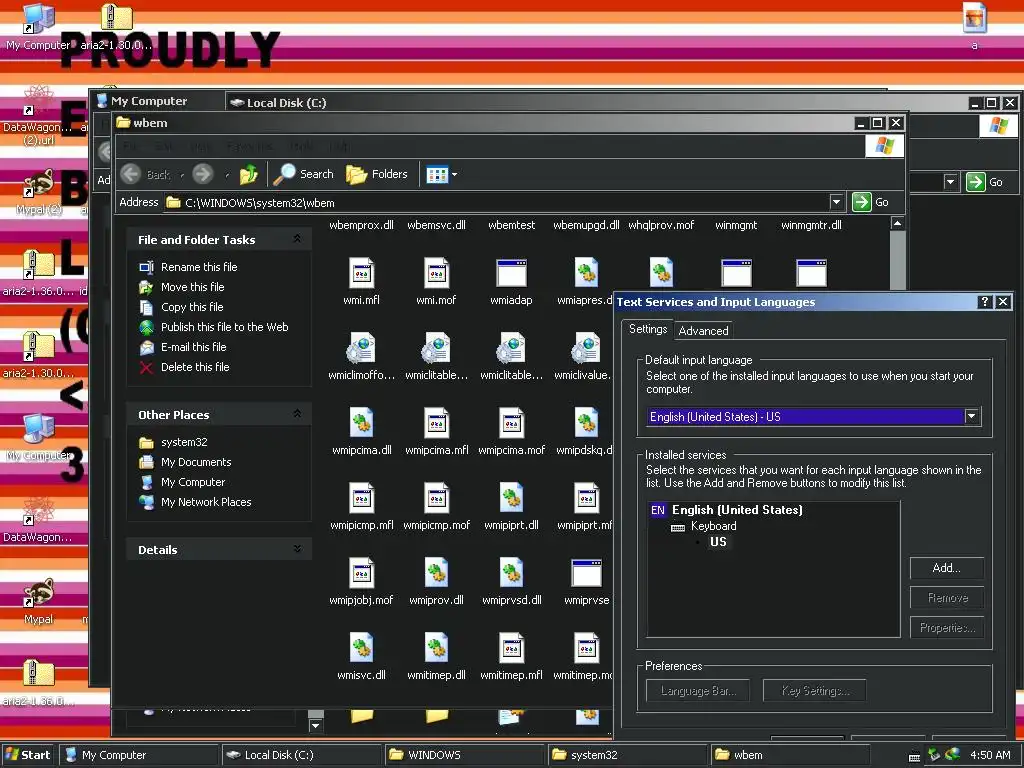Select the wmisvc.dll file icon
Screen dimensions: 1024x768
coord(361,648)
